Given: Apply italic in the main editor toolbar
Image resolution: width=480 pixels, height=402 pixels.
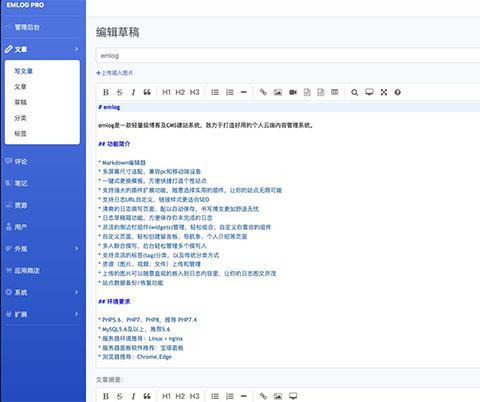Looking at the screenshot, I should coord(133,92).
